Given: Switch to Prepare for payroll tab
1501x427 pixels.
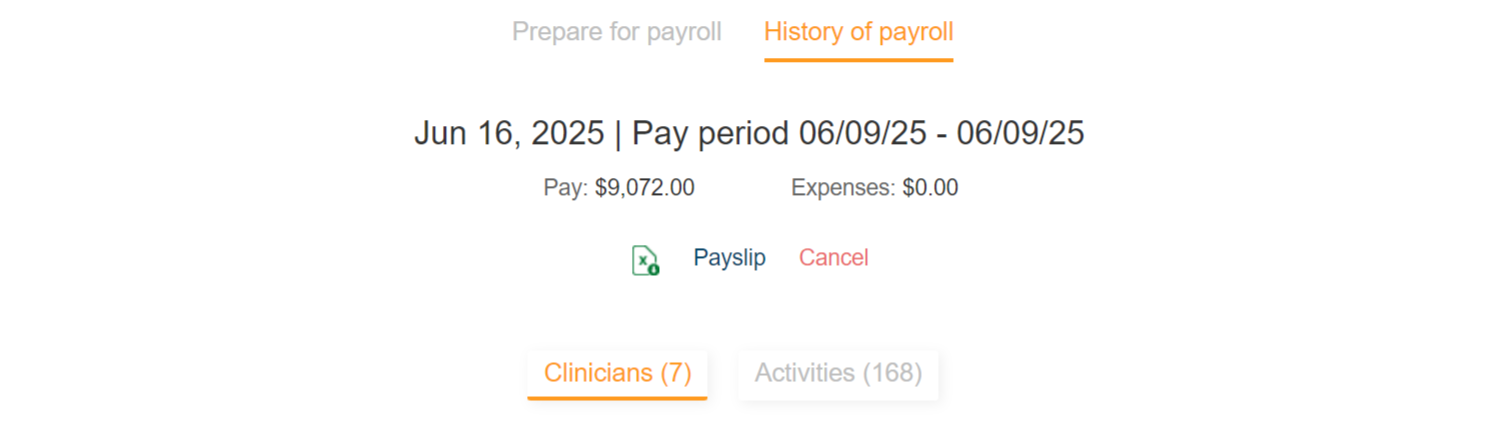Looking at the screenshot, I should [616, 32].
